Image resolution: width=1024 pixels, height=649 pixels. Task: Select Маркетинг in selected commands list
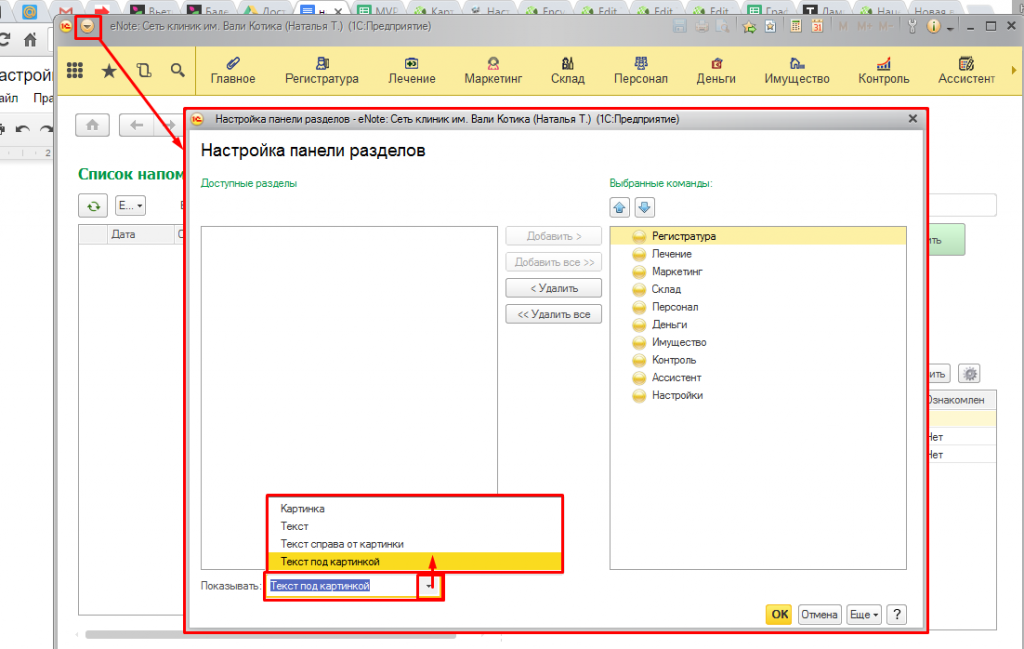[758, 271]
